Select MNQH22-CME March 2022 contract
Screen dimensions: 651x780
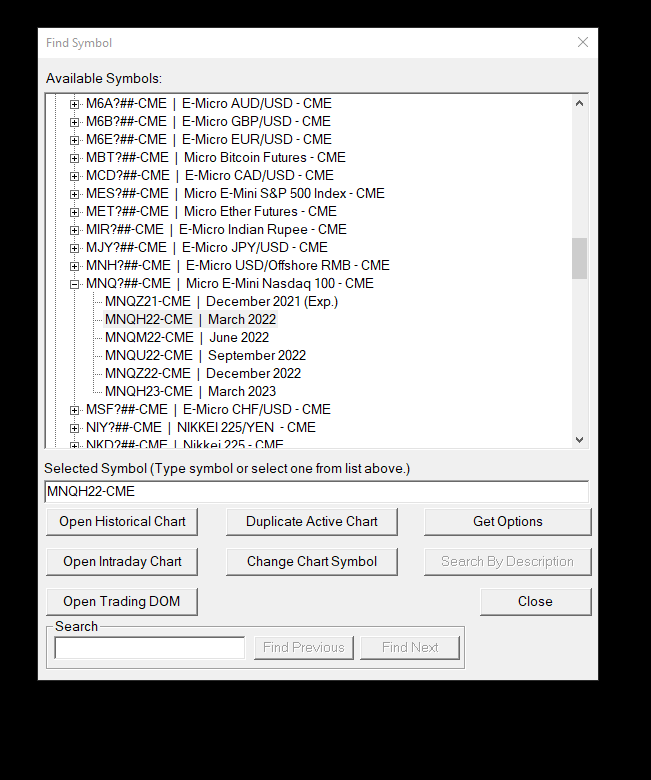[x=190, y=319]
